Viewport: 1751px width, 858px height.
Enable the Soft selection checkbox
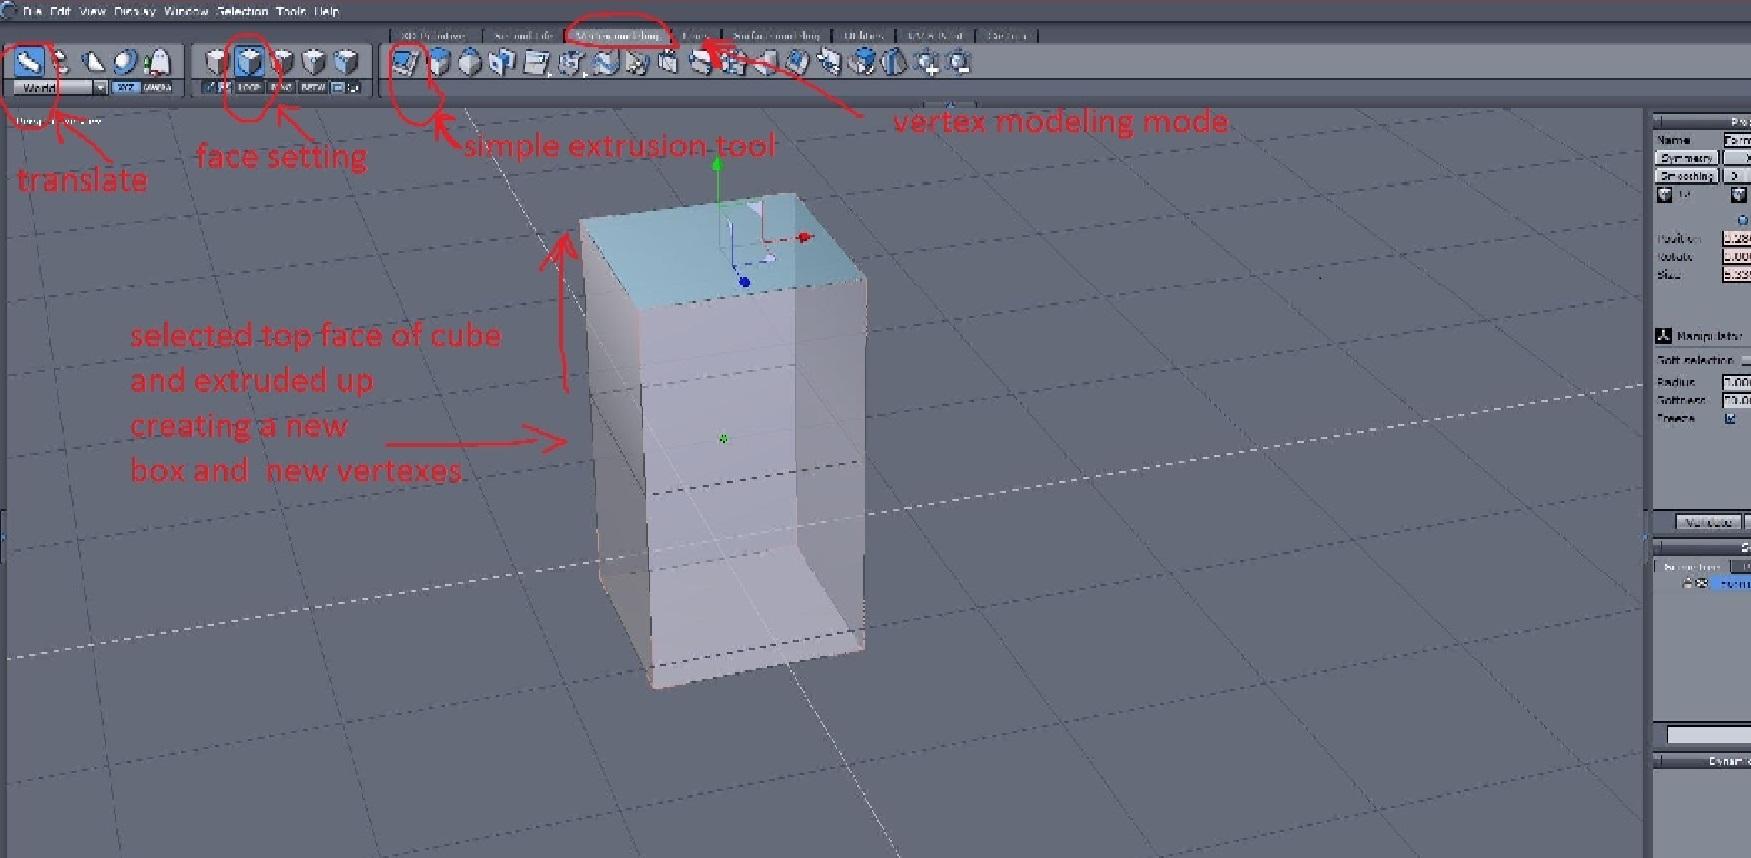tap(1746, 360)
